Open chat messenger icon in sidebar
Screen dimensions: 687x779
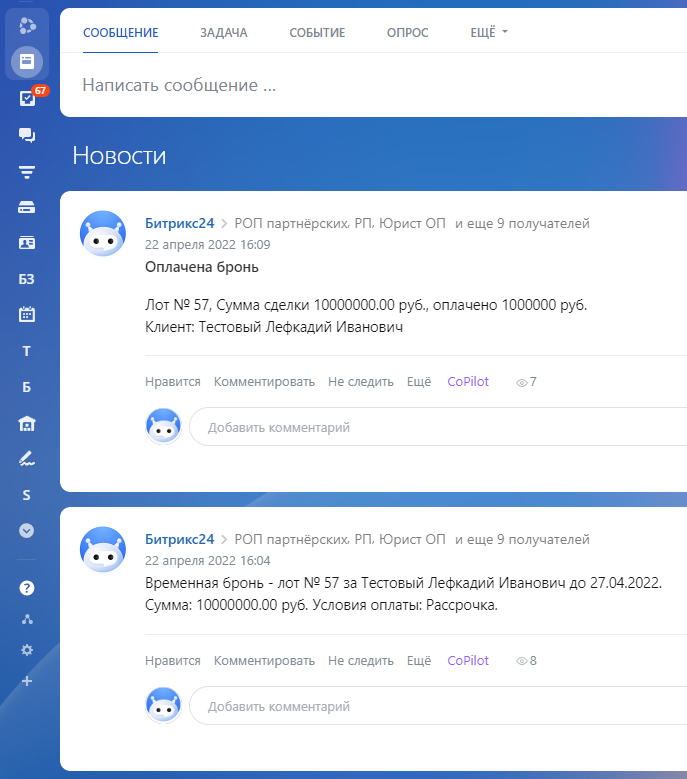[x=27, y=135]
